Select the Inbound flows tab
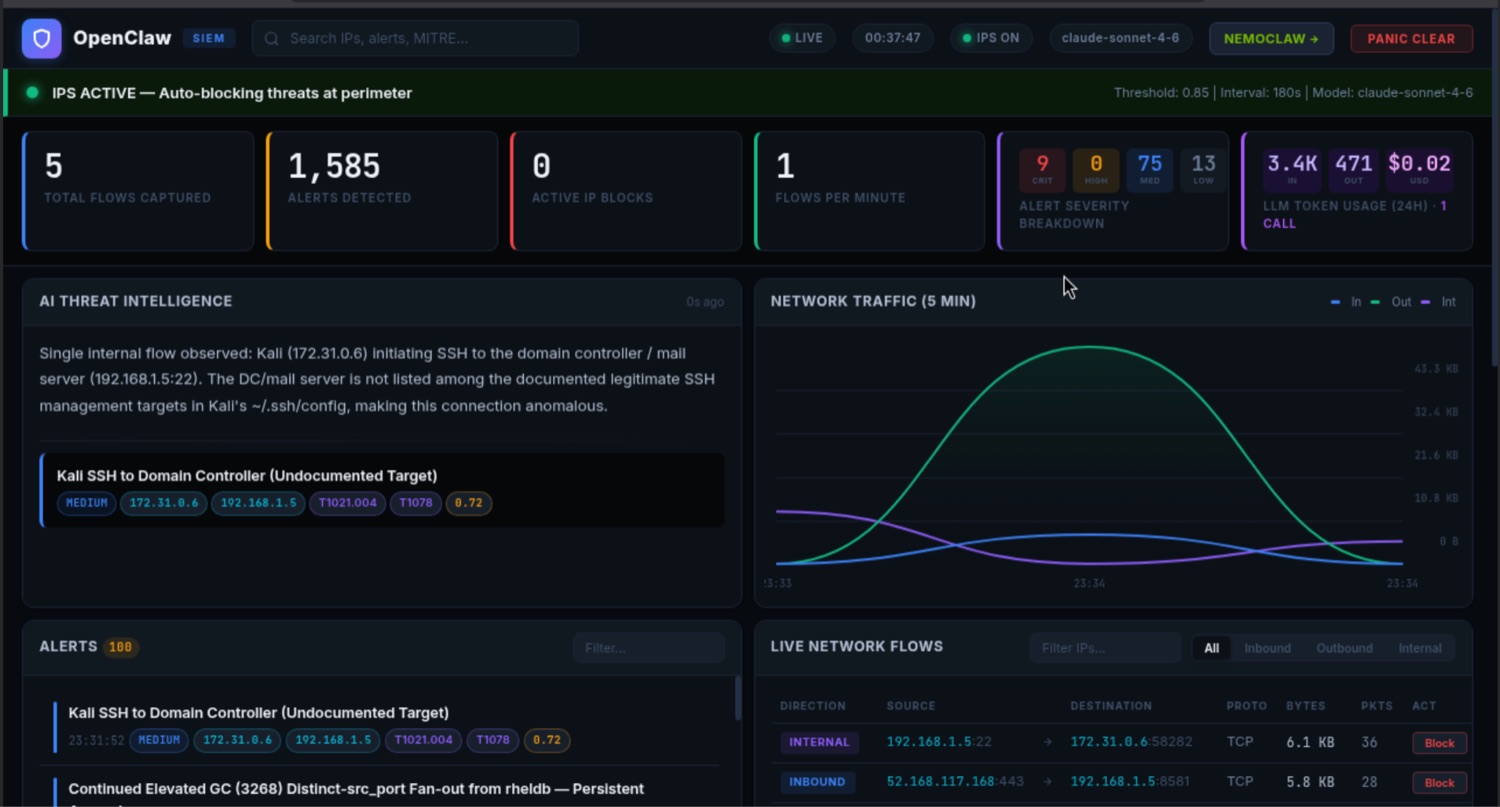Screen dimensions: 1500x807 1267,648
